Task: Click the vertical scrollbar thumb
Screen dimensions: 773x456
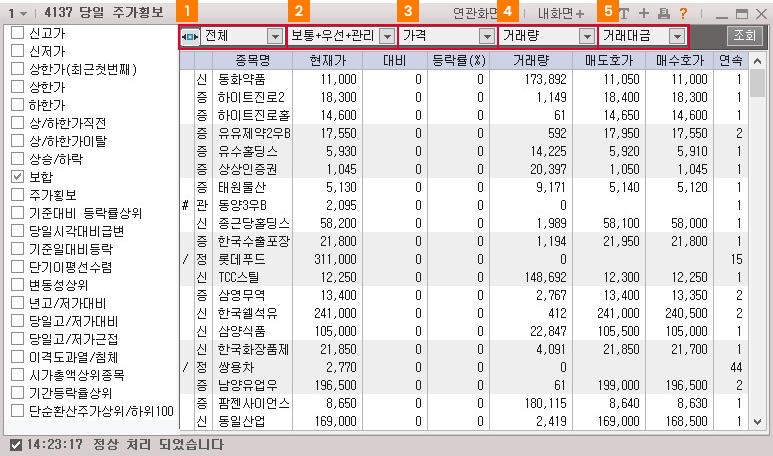Action: click(x=757, y=83)
